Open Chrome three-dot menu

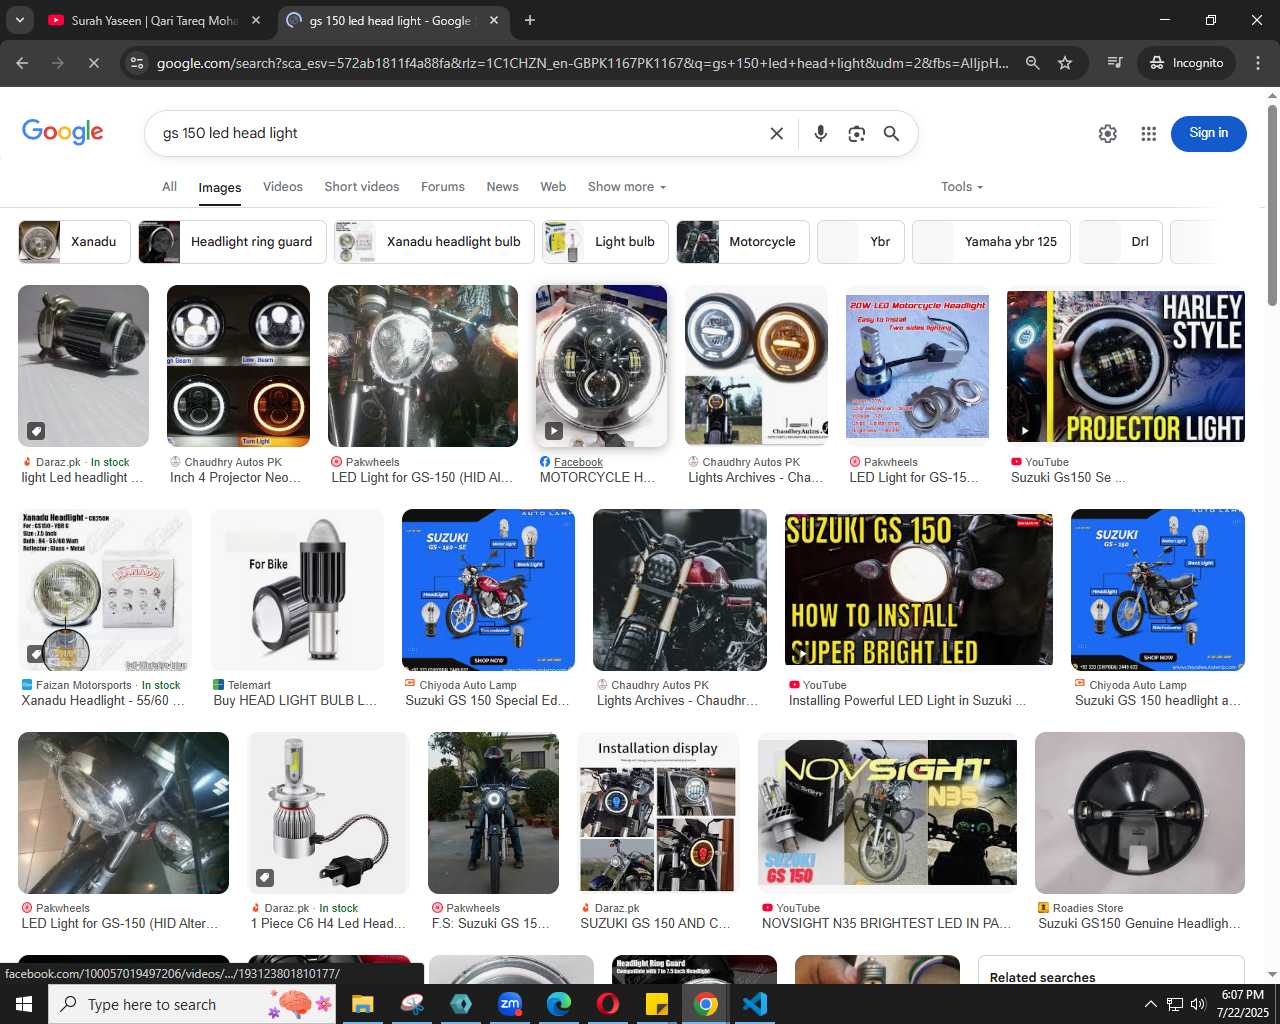(x=1258, y=63)
